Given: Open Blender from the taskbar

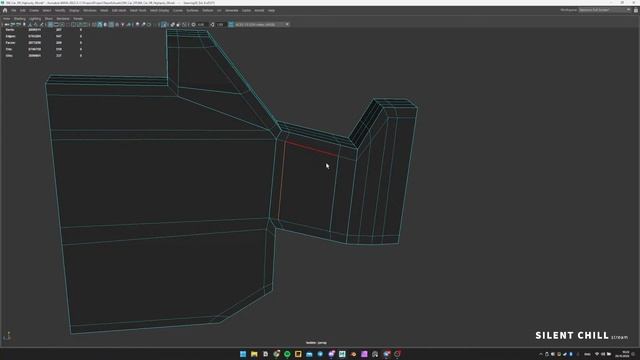Looking at the screenshot, I should (353, 354).
